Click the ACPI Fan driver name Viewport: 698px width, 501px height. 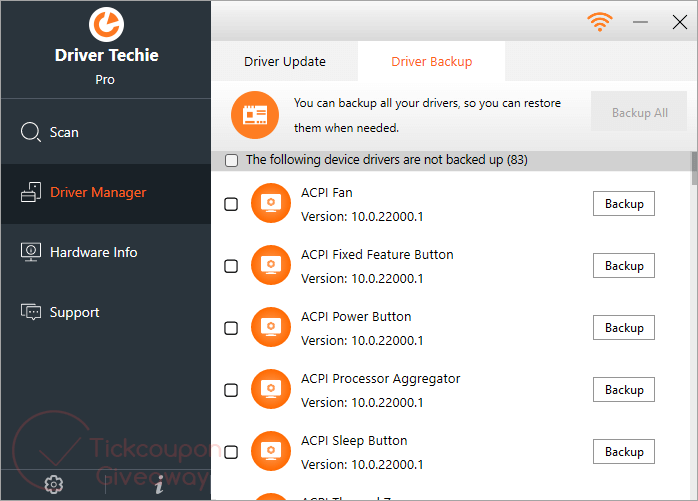coord(327,192)
